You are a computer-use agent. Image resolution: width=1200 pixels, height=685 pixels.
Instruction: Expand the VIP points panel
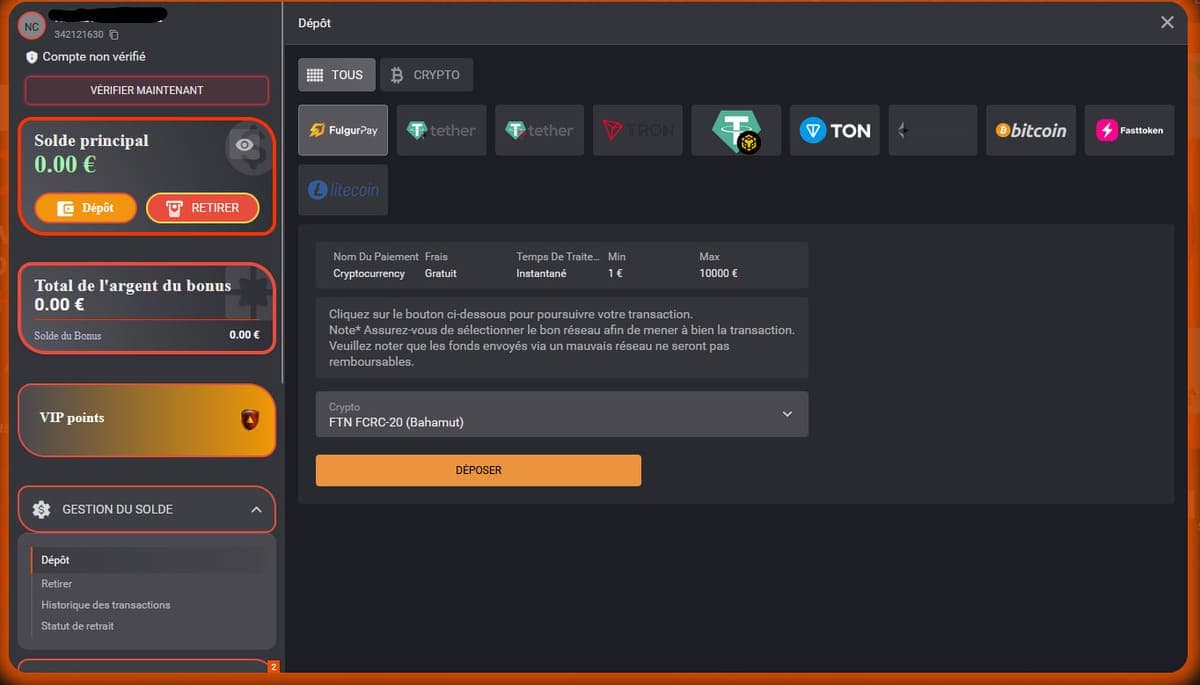(x=147, y=419)
